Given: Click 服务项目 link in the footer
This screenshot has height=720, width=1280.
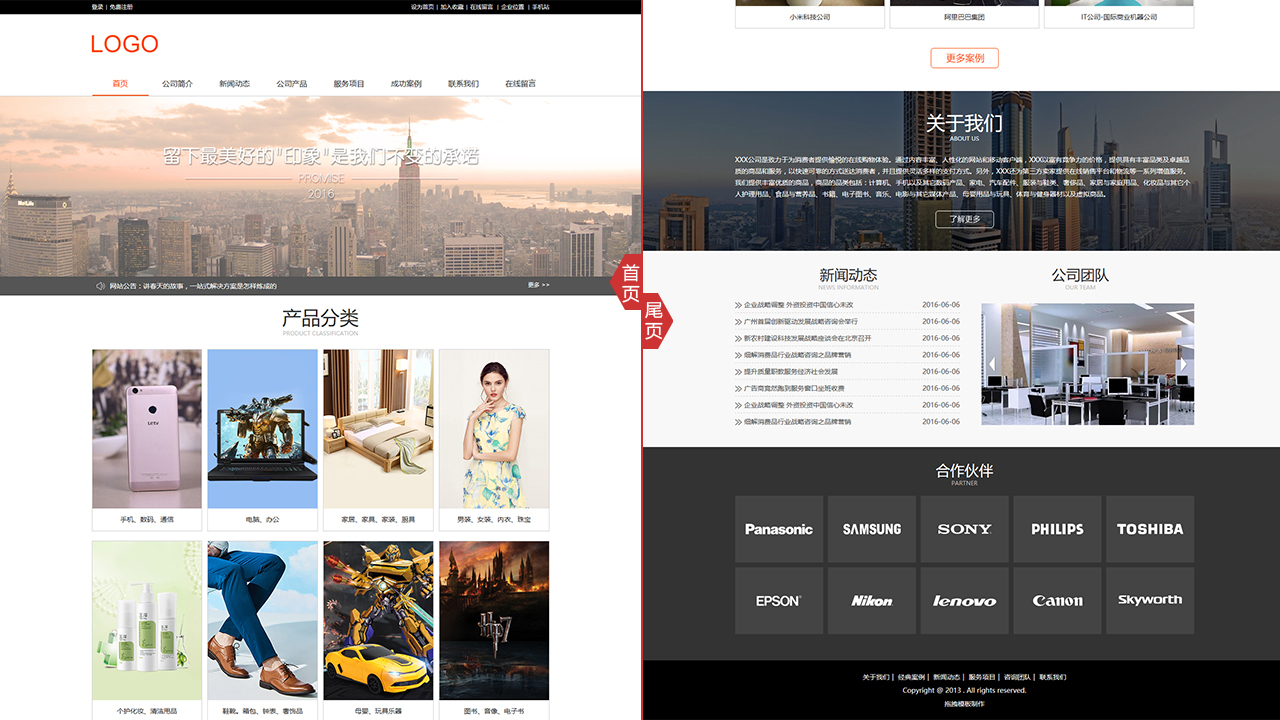Looking at the screenshot, I should 982,677.
